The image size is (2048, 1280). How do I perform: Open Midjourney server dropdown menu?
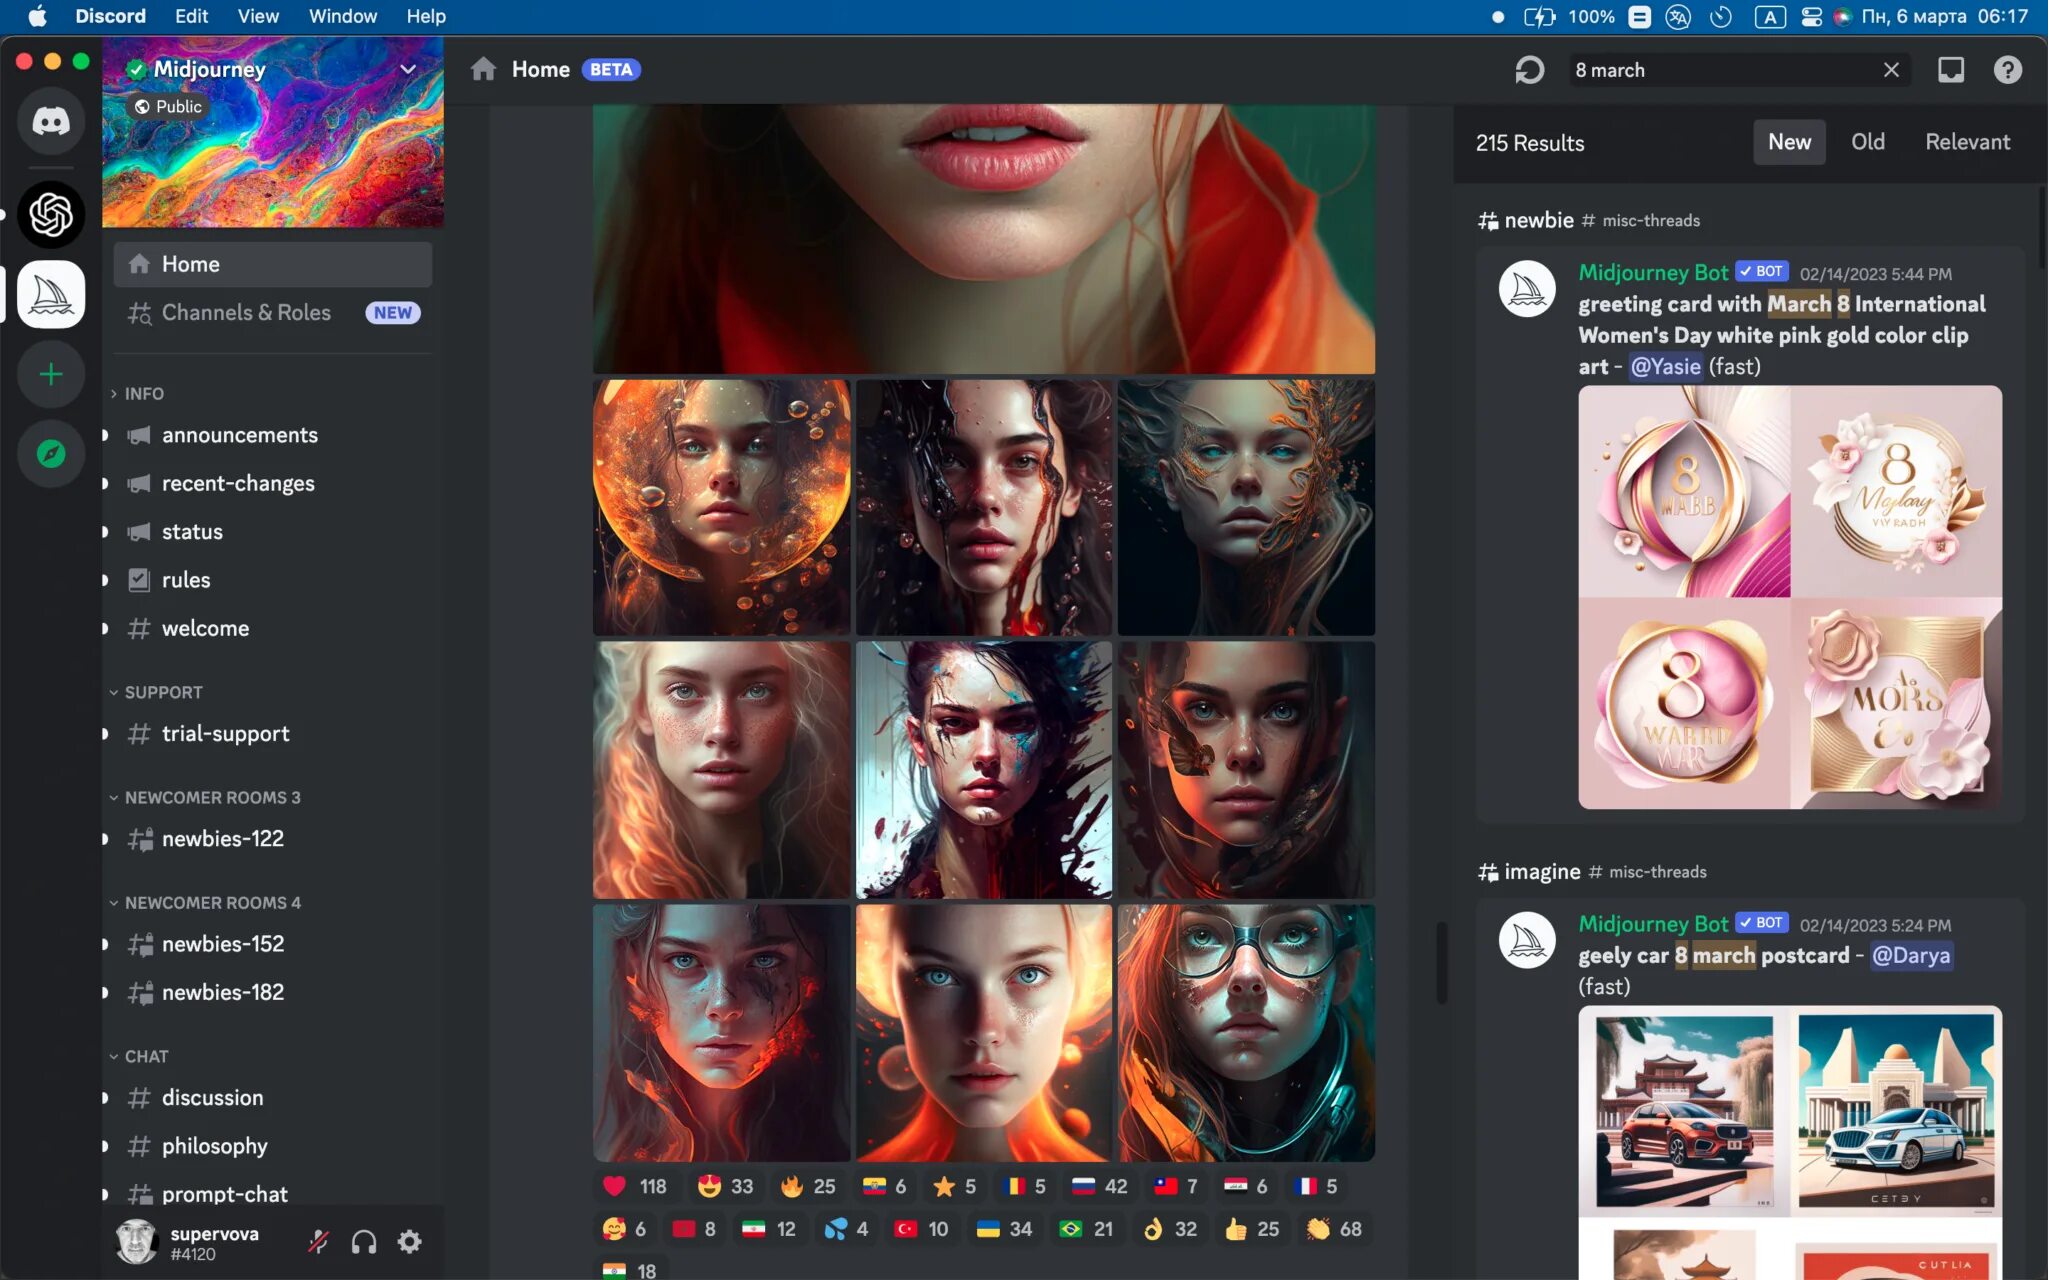point(407,69)
